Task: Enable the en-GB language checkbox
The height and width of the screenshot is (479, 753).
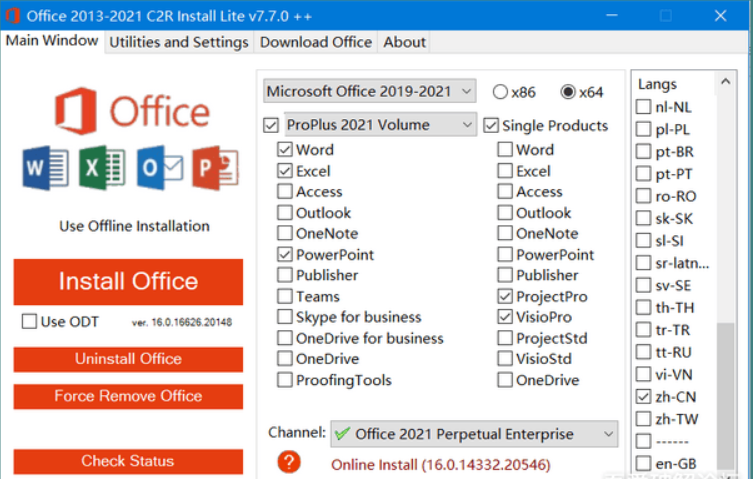Action: click(644, 463)
